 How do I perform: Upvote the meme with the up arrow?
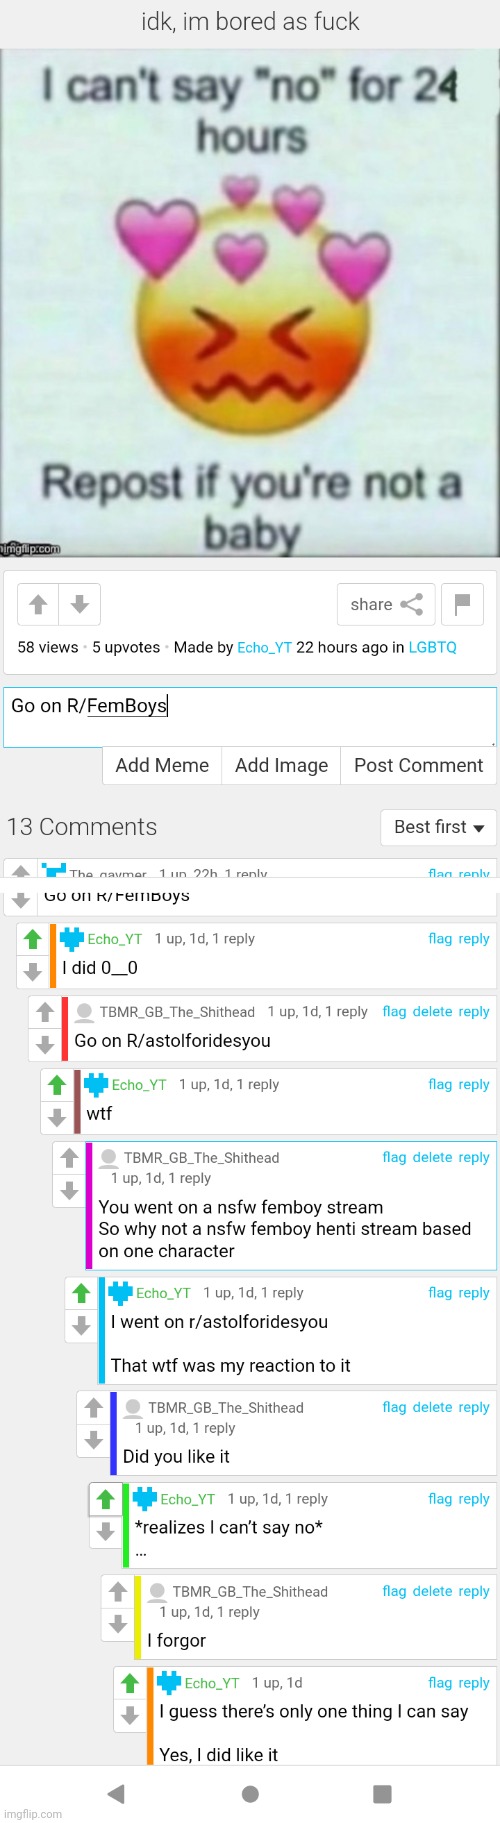(x=38, y=604)
